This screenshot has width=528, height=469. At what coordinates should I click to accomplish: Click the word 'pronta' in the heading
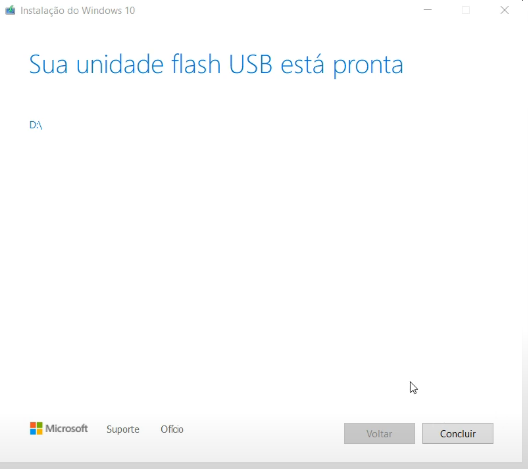pos(368,66)
